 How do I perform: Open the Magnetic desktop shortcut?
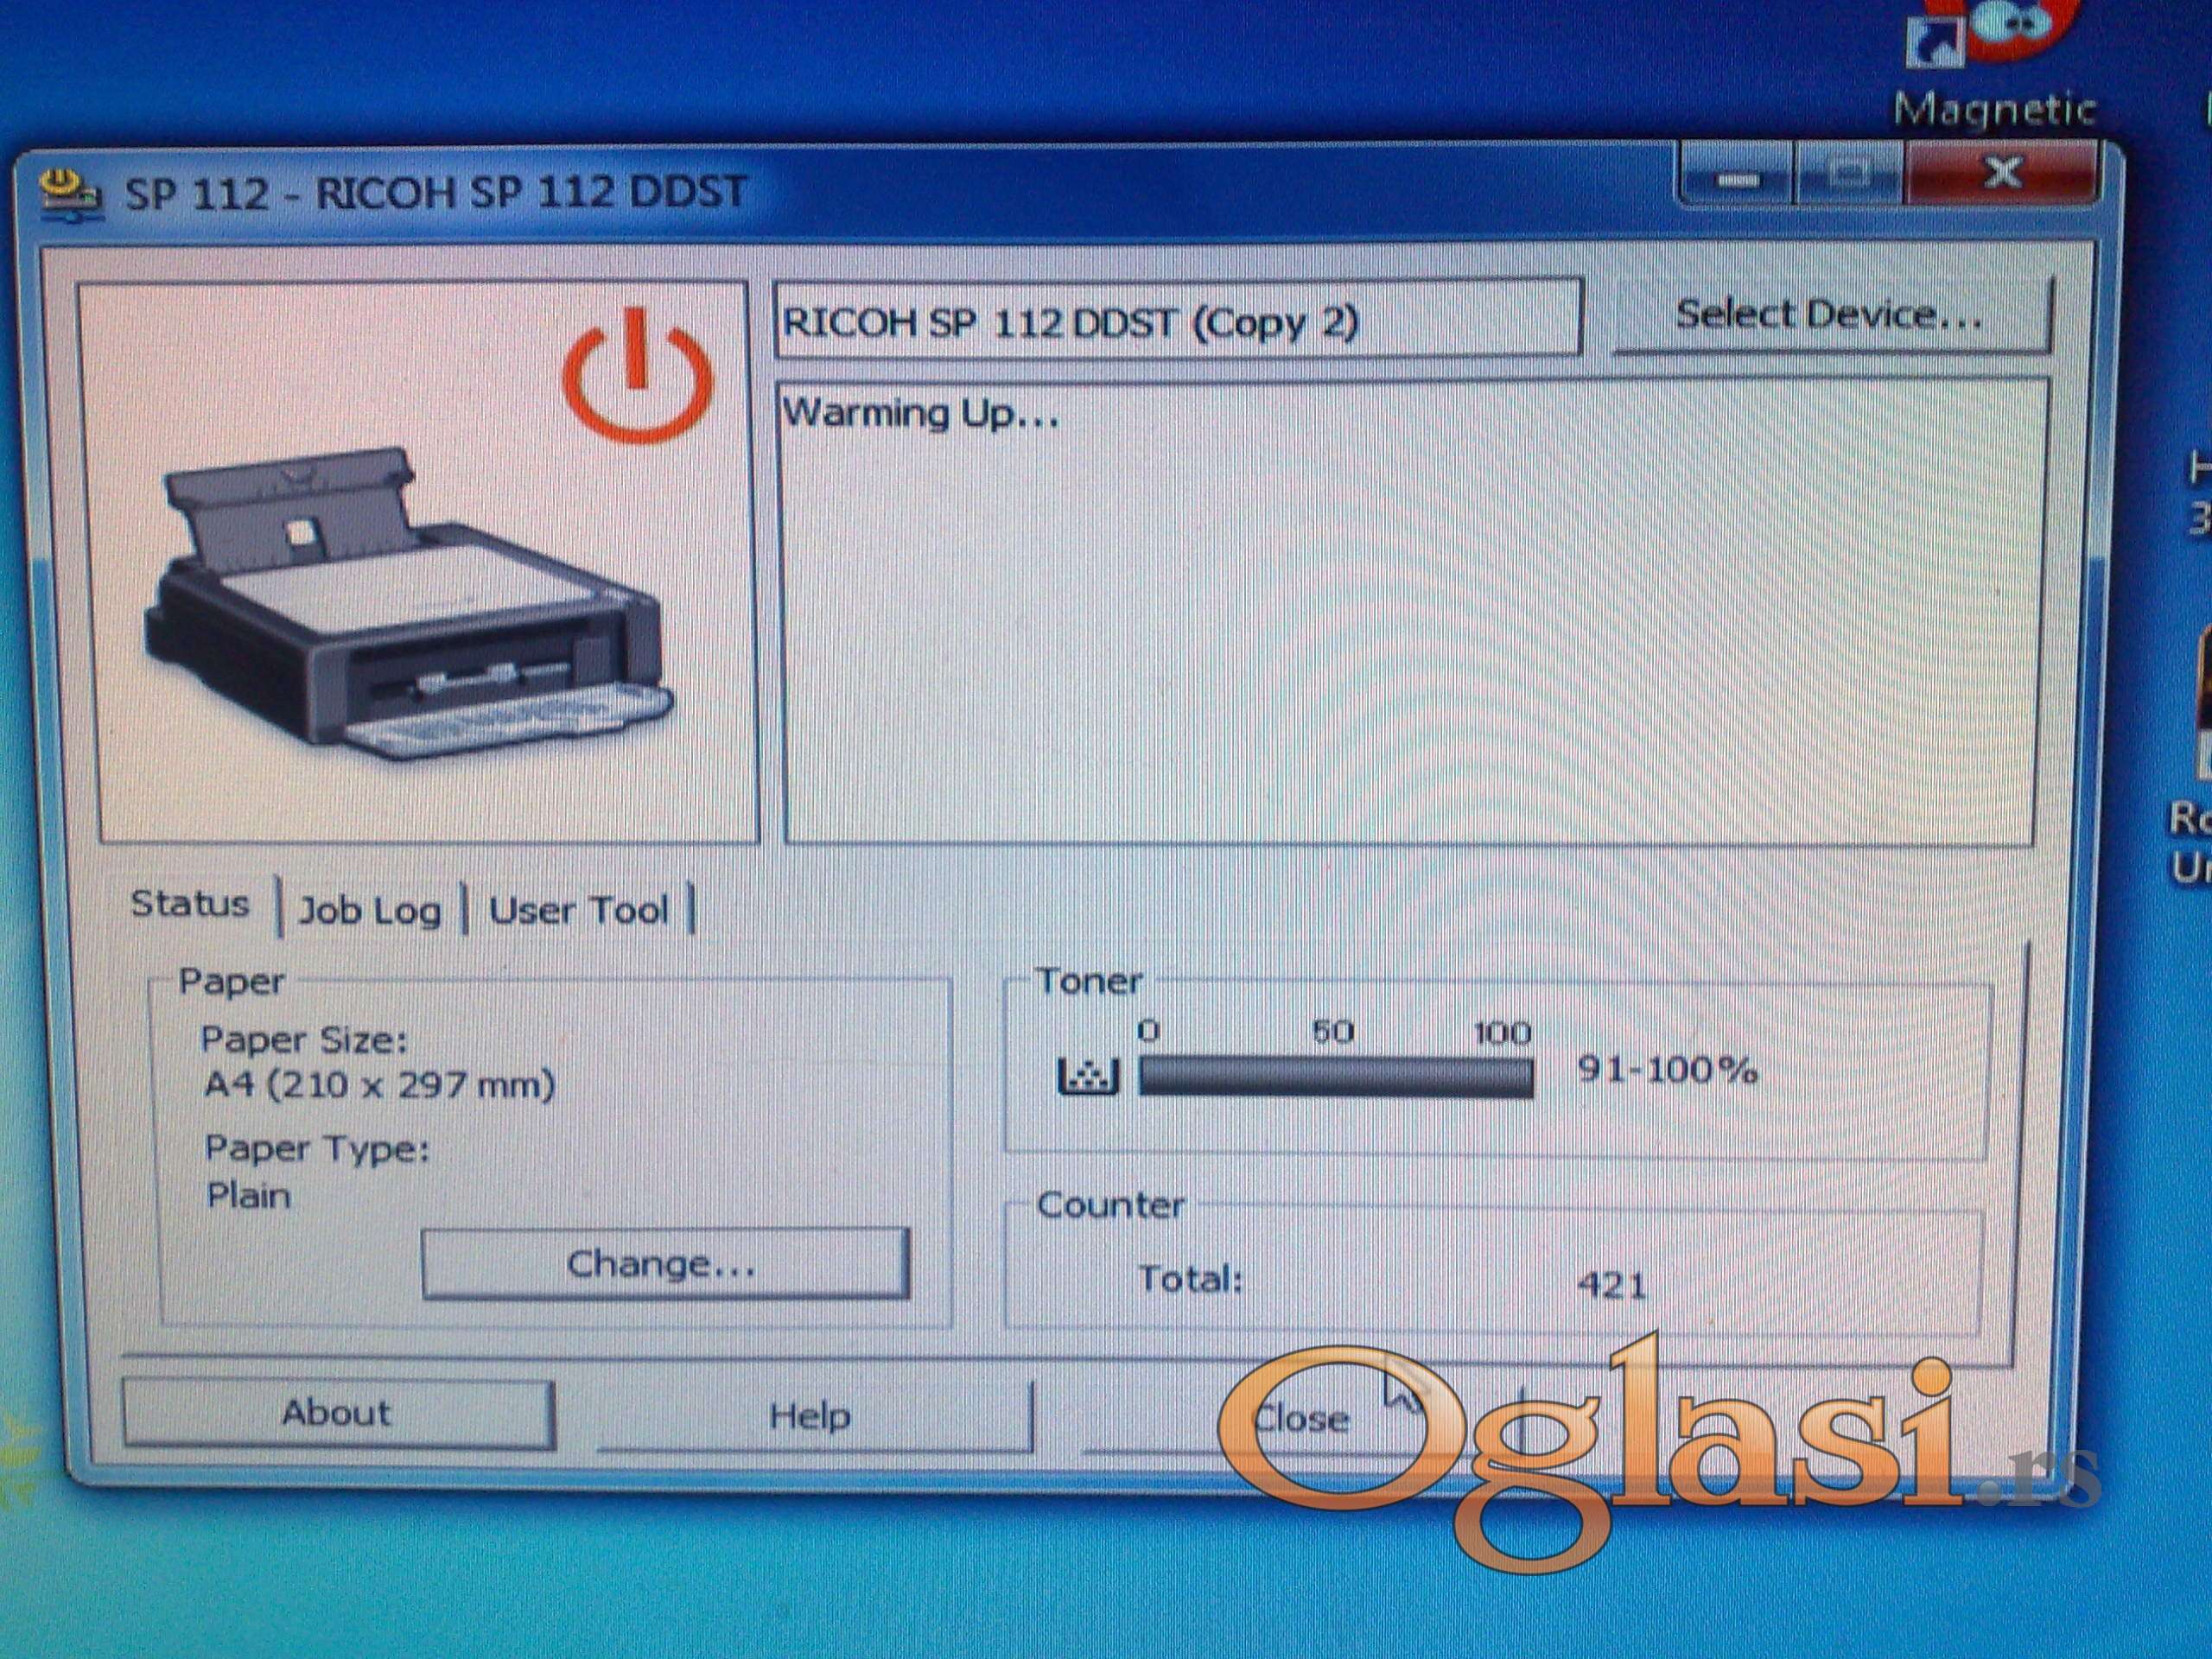[1993, 65]
